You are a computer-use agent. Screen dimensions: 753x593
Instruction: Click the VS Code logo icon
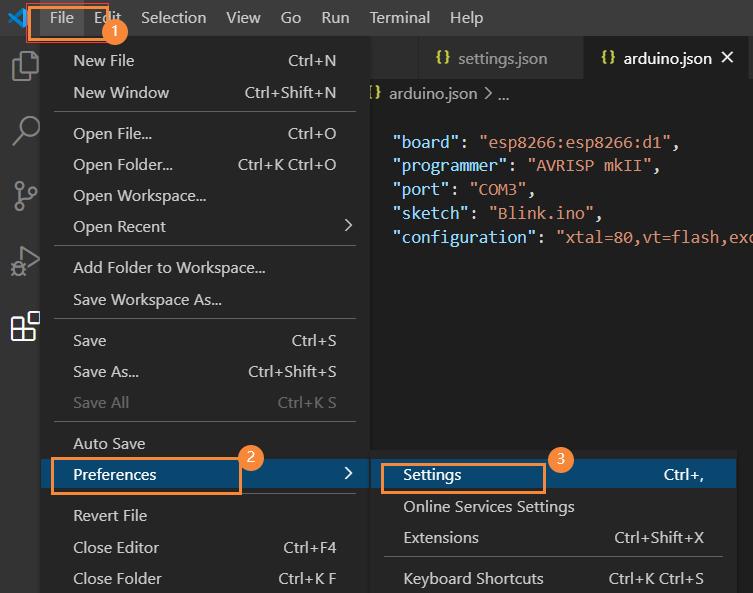click(17, 18)
